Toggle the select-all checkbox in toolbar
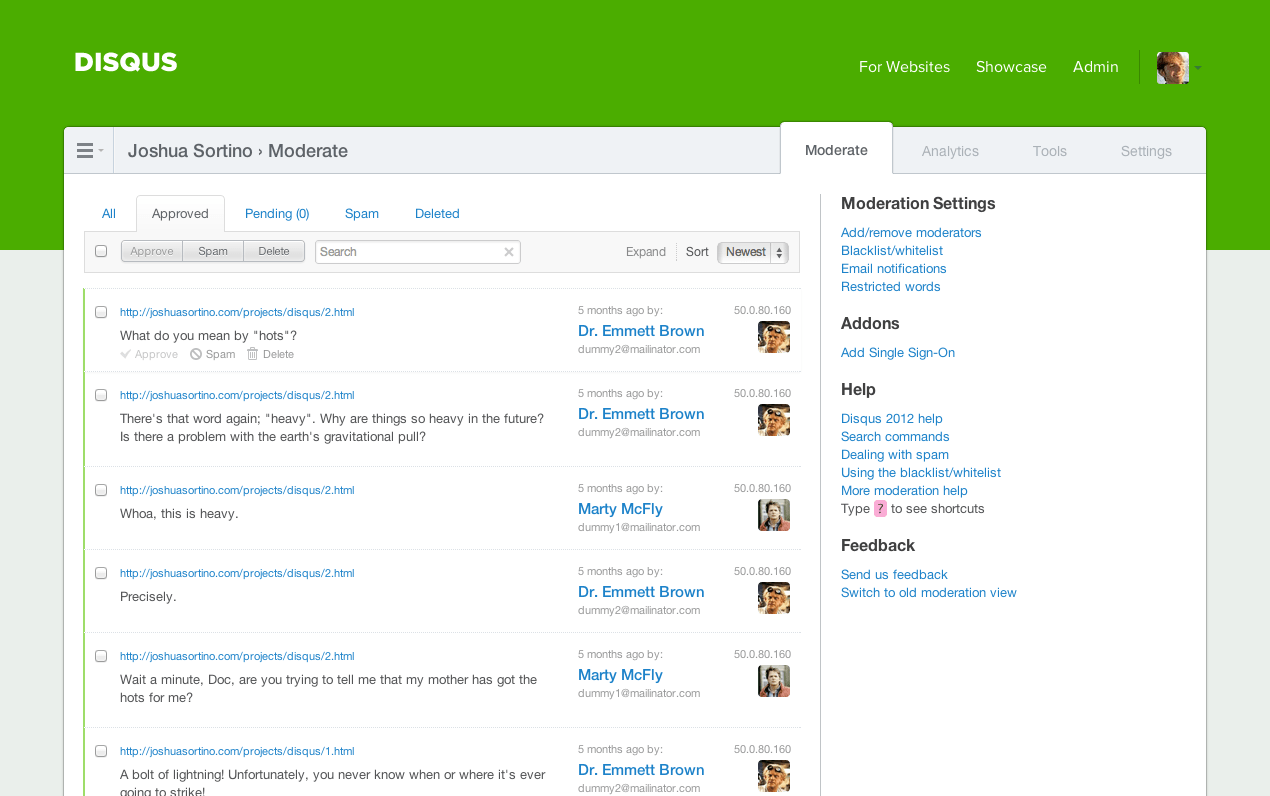The image size is (1270, 796). click(x=101, y=251)
